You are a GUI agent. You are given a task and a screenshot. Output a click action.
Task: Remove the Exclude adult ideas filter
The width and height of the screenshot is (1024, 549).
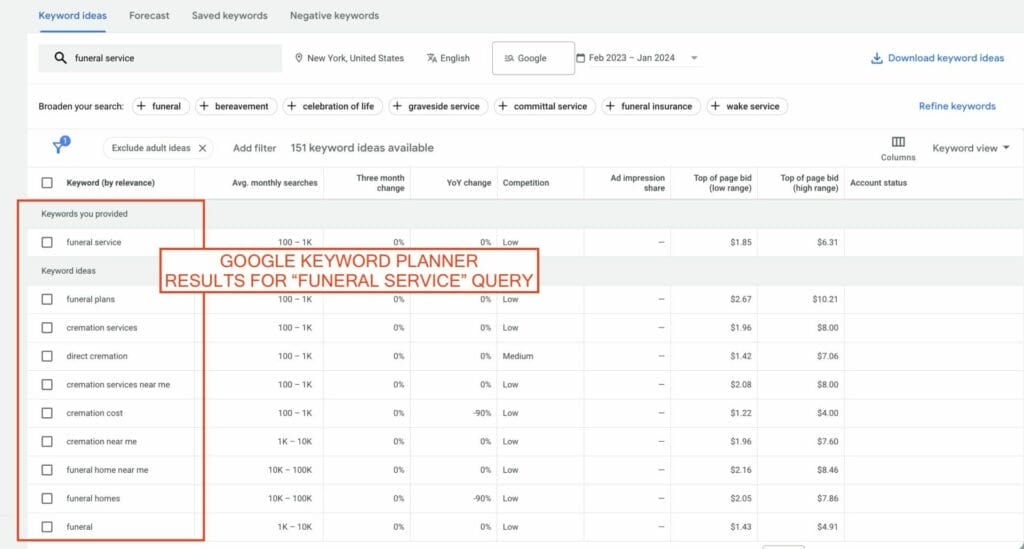202,148
